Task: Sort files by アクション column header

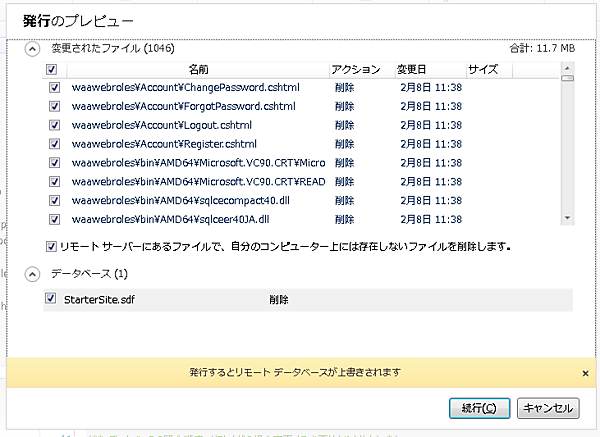Action: pos(356,70)
